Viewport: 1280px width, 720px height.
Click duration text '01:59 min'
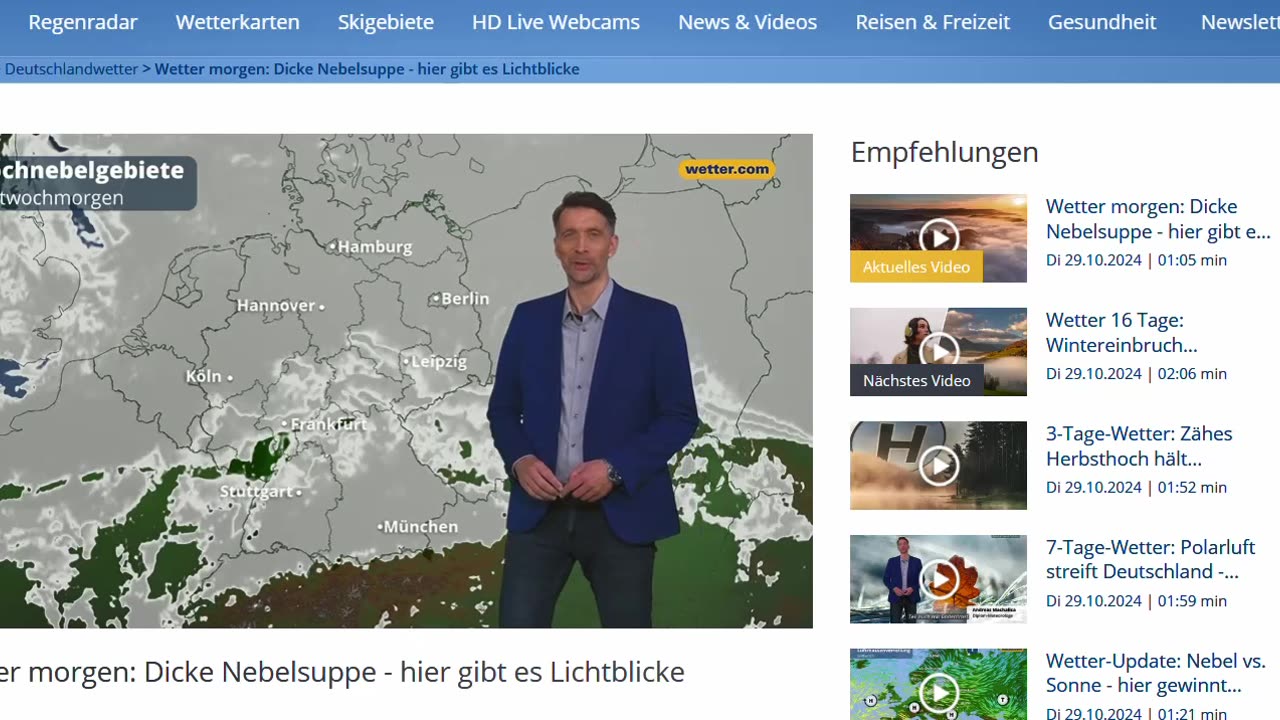click(x=1192, y=601)
